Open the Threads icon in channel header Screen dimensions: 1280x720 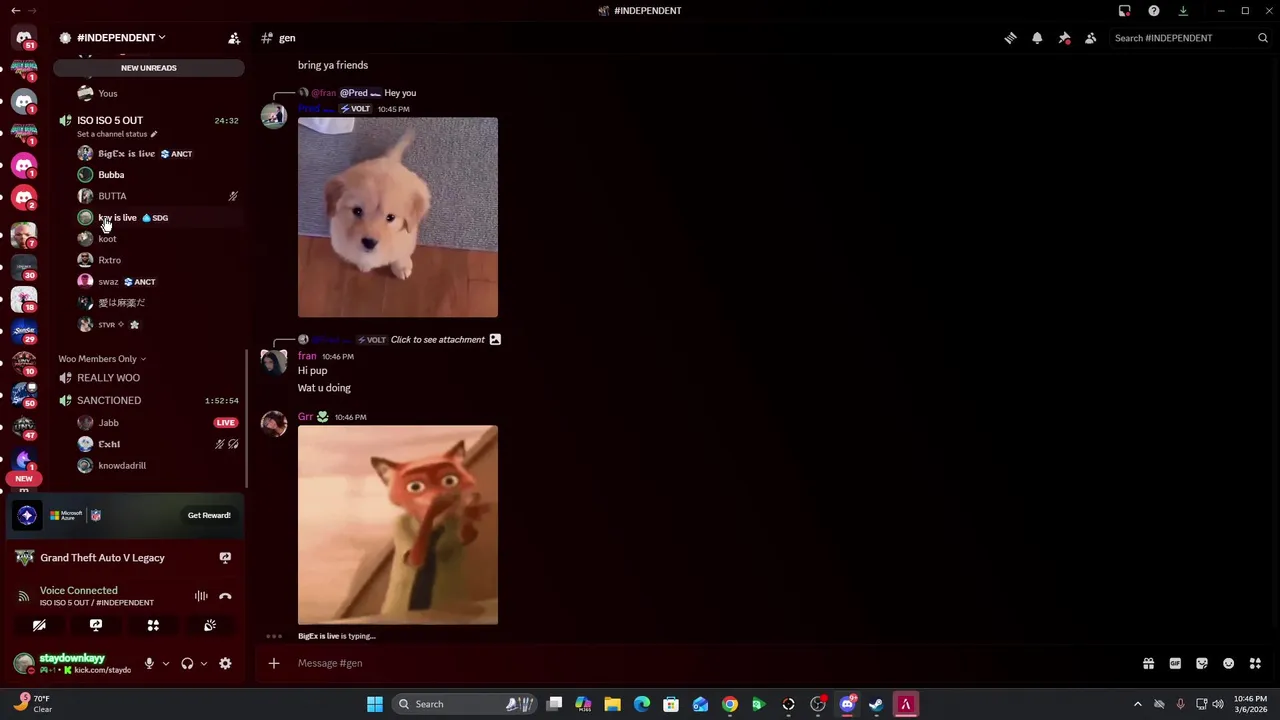tap(1010, 38)
